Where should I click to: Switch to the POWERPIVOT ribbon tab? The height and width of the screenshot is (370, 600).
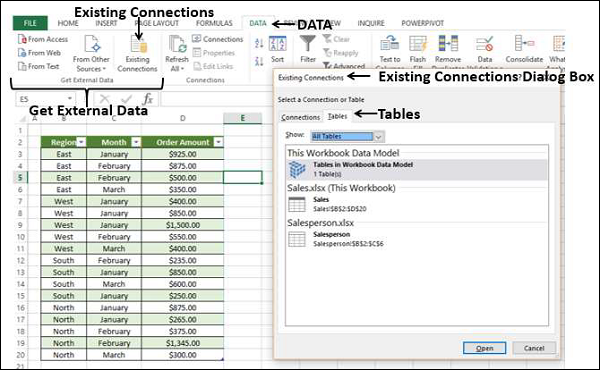pos(422,23)
